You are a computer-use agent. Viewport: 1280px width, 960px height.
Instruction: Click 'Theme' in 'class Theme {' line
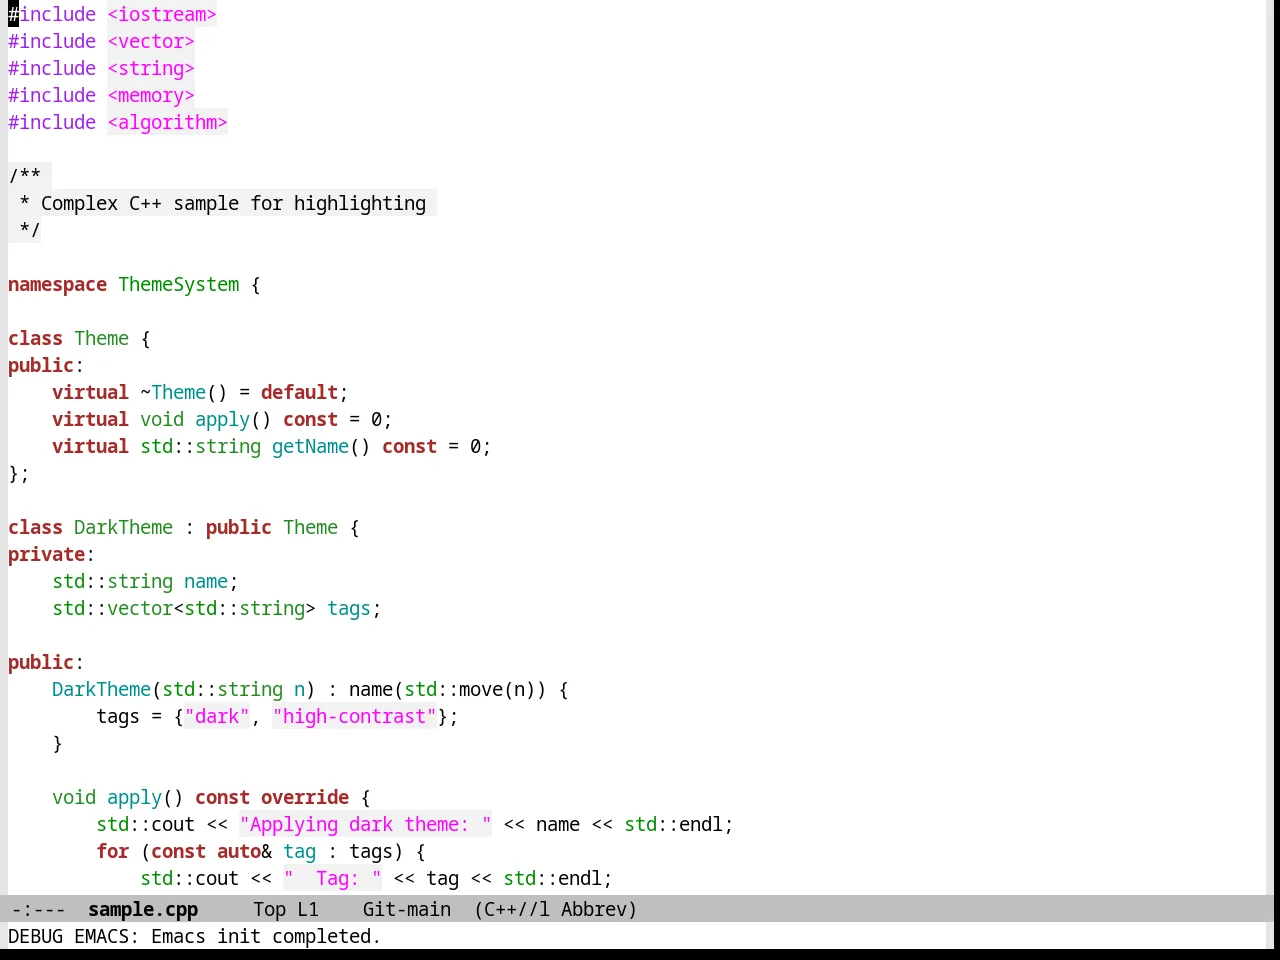click(x=101, y=338)
